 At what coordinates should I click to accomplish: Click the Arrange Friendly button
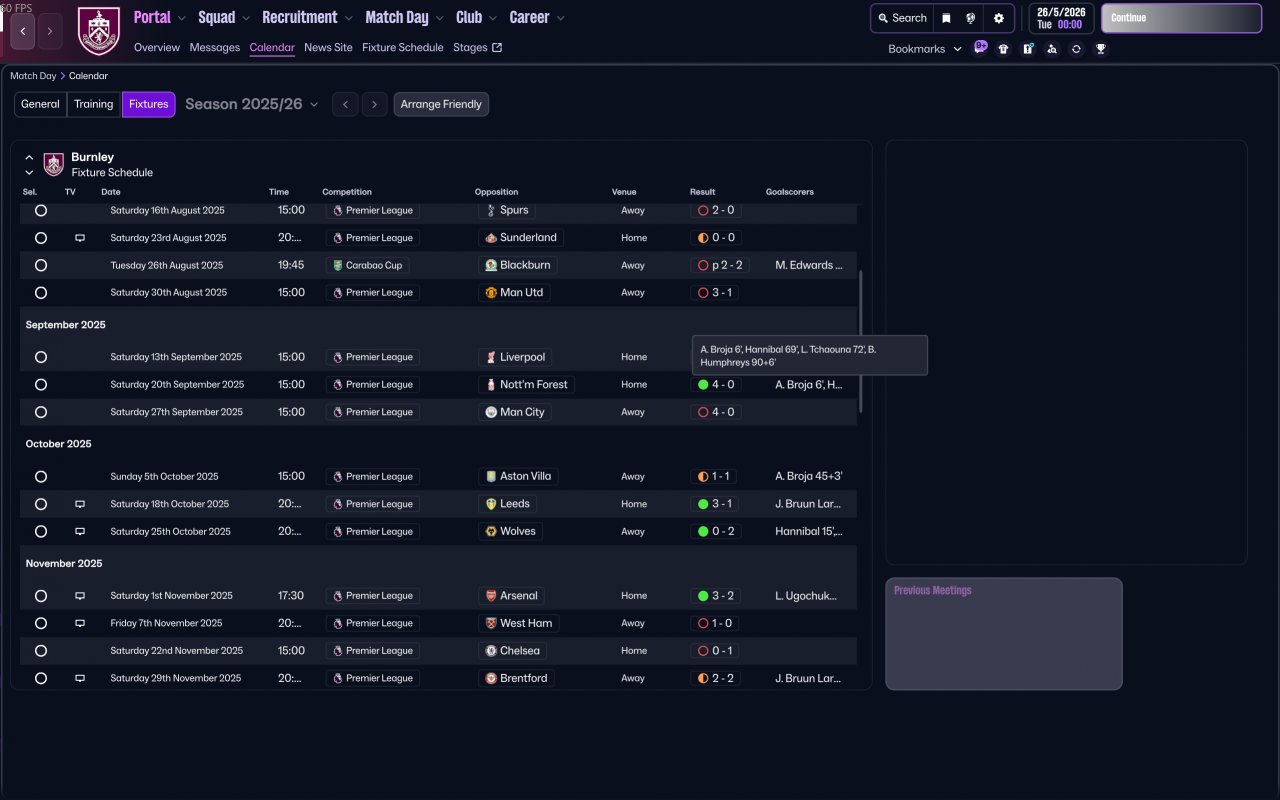pyautogui.click(x=441, y=104)
